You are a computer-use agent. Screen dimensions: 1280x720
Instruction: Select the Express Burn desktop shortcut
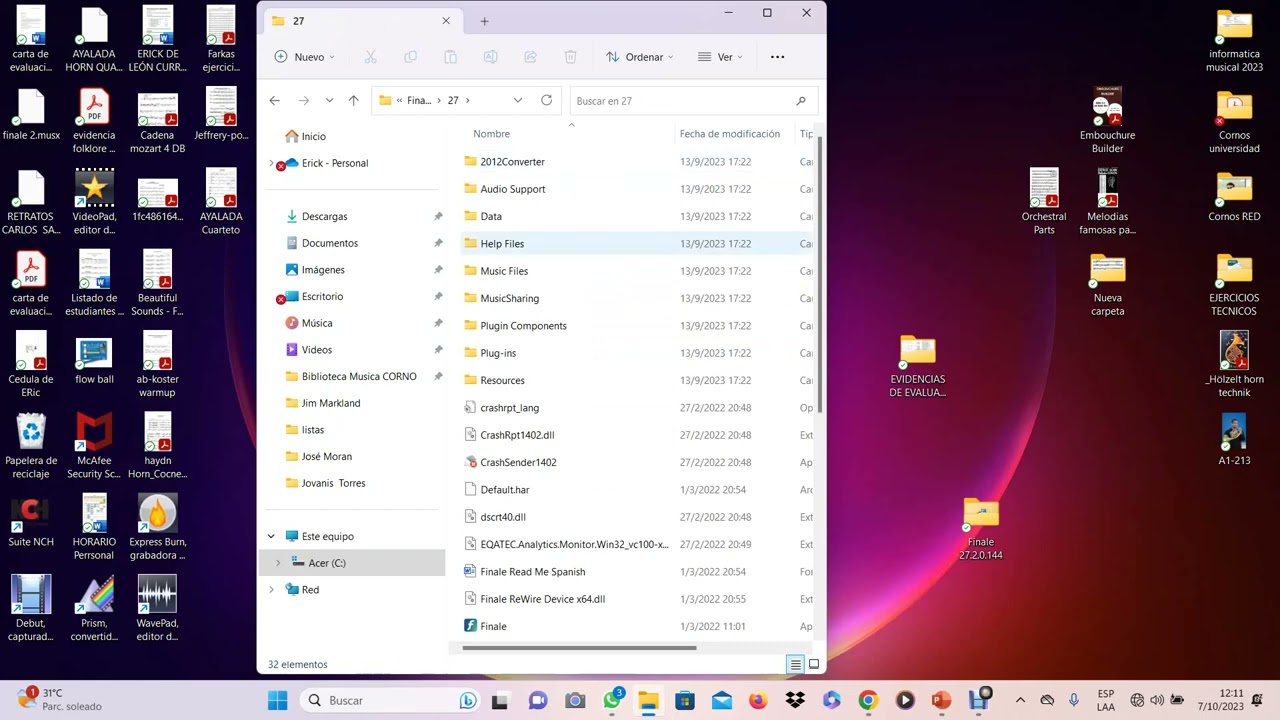[x=157, y=528]
